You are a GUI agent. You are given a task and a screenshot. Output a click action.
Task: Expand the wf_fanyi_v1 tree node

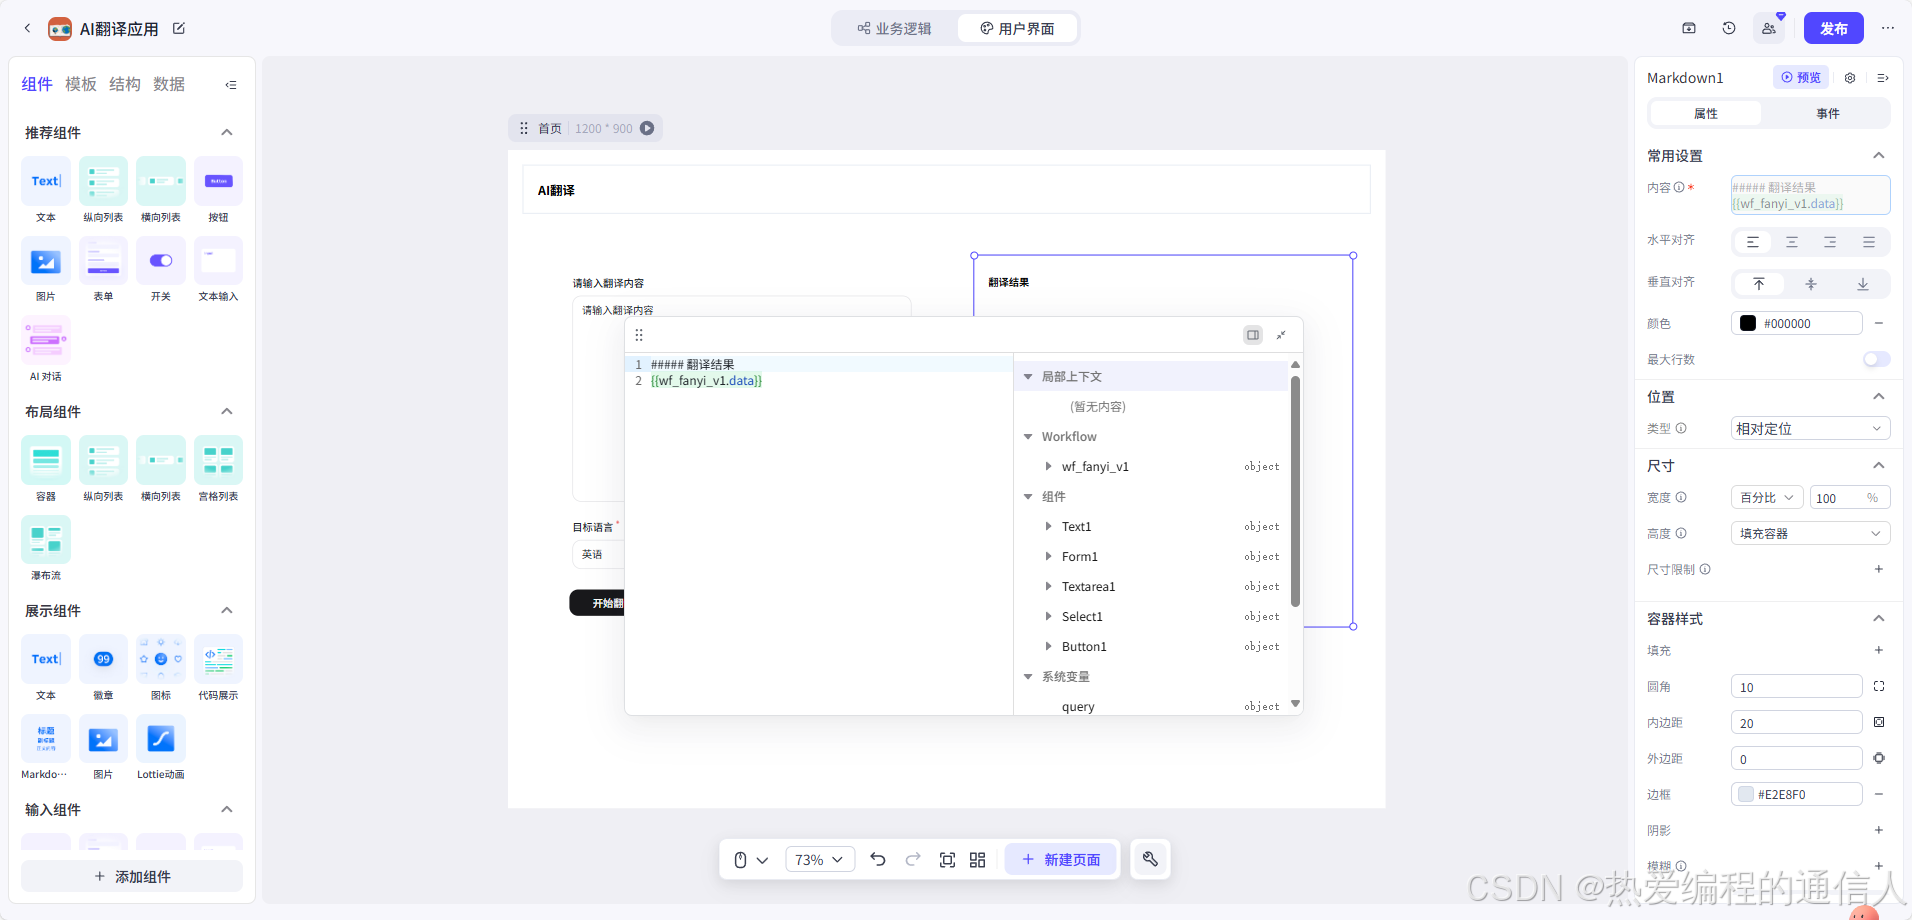(x=1048, y=466)
